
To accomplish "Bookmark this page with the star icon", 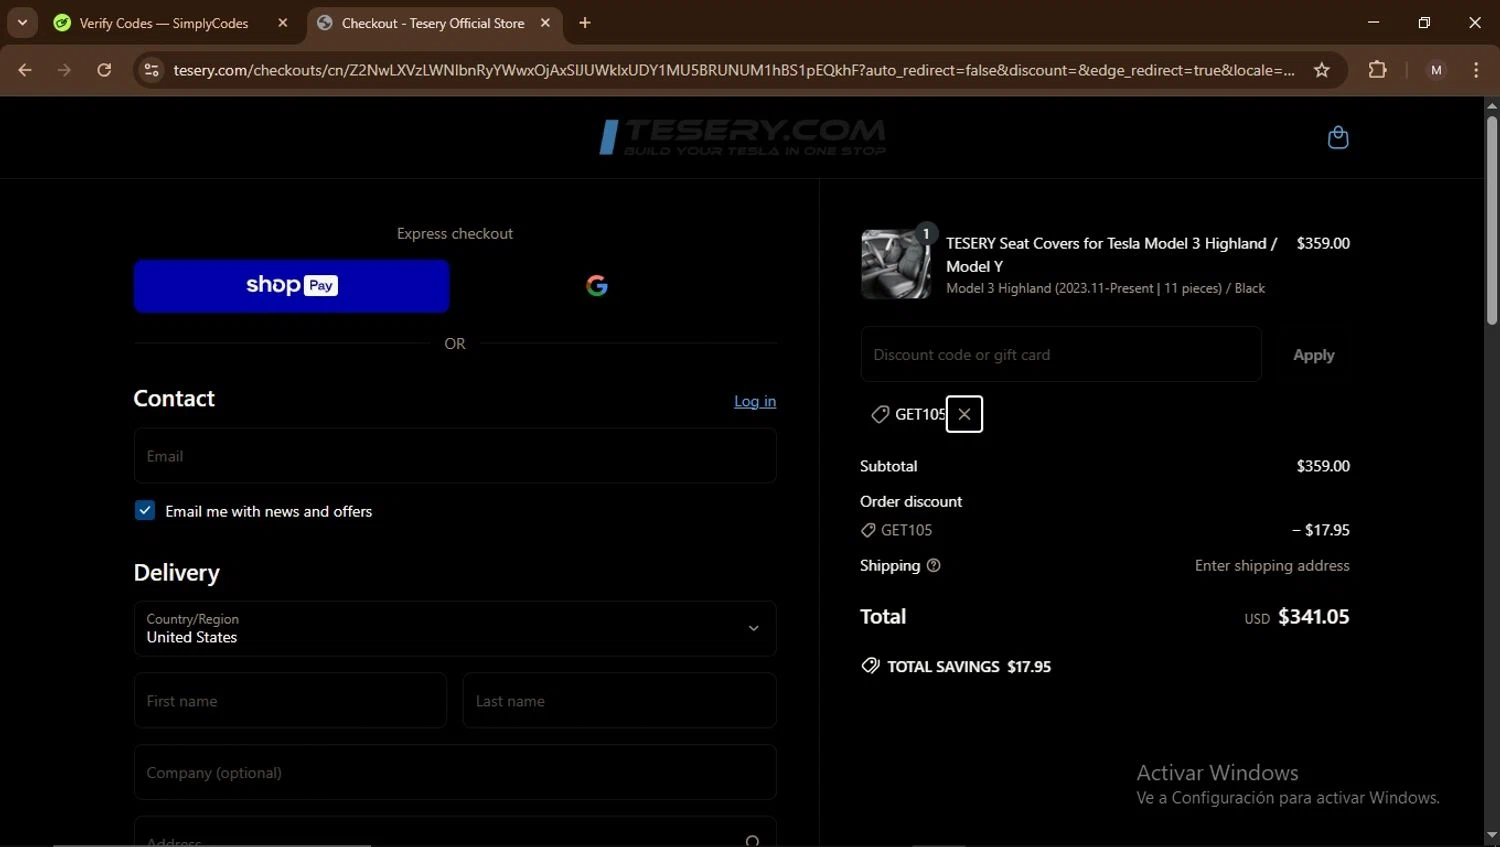I will pos(1322,70).
